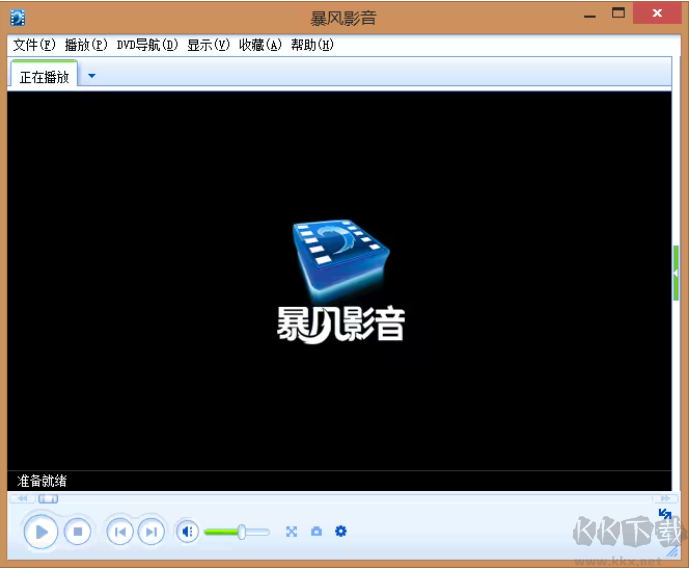
Task: Click the 暴风影音 logo in the video area
Action: [x=341, y=281]
